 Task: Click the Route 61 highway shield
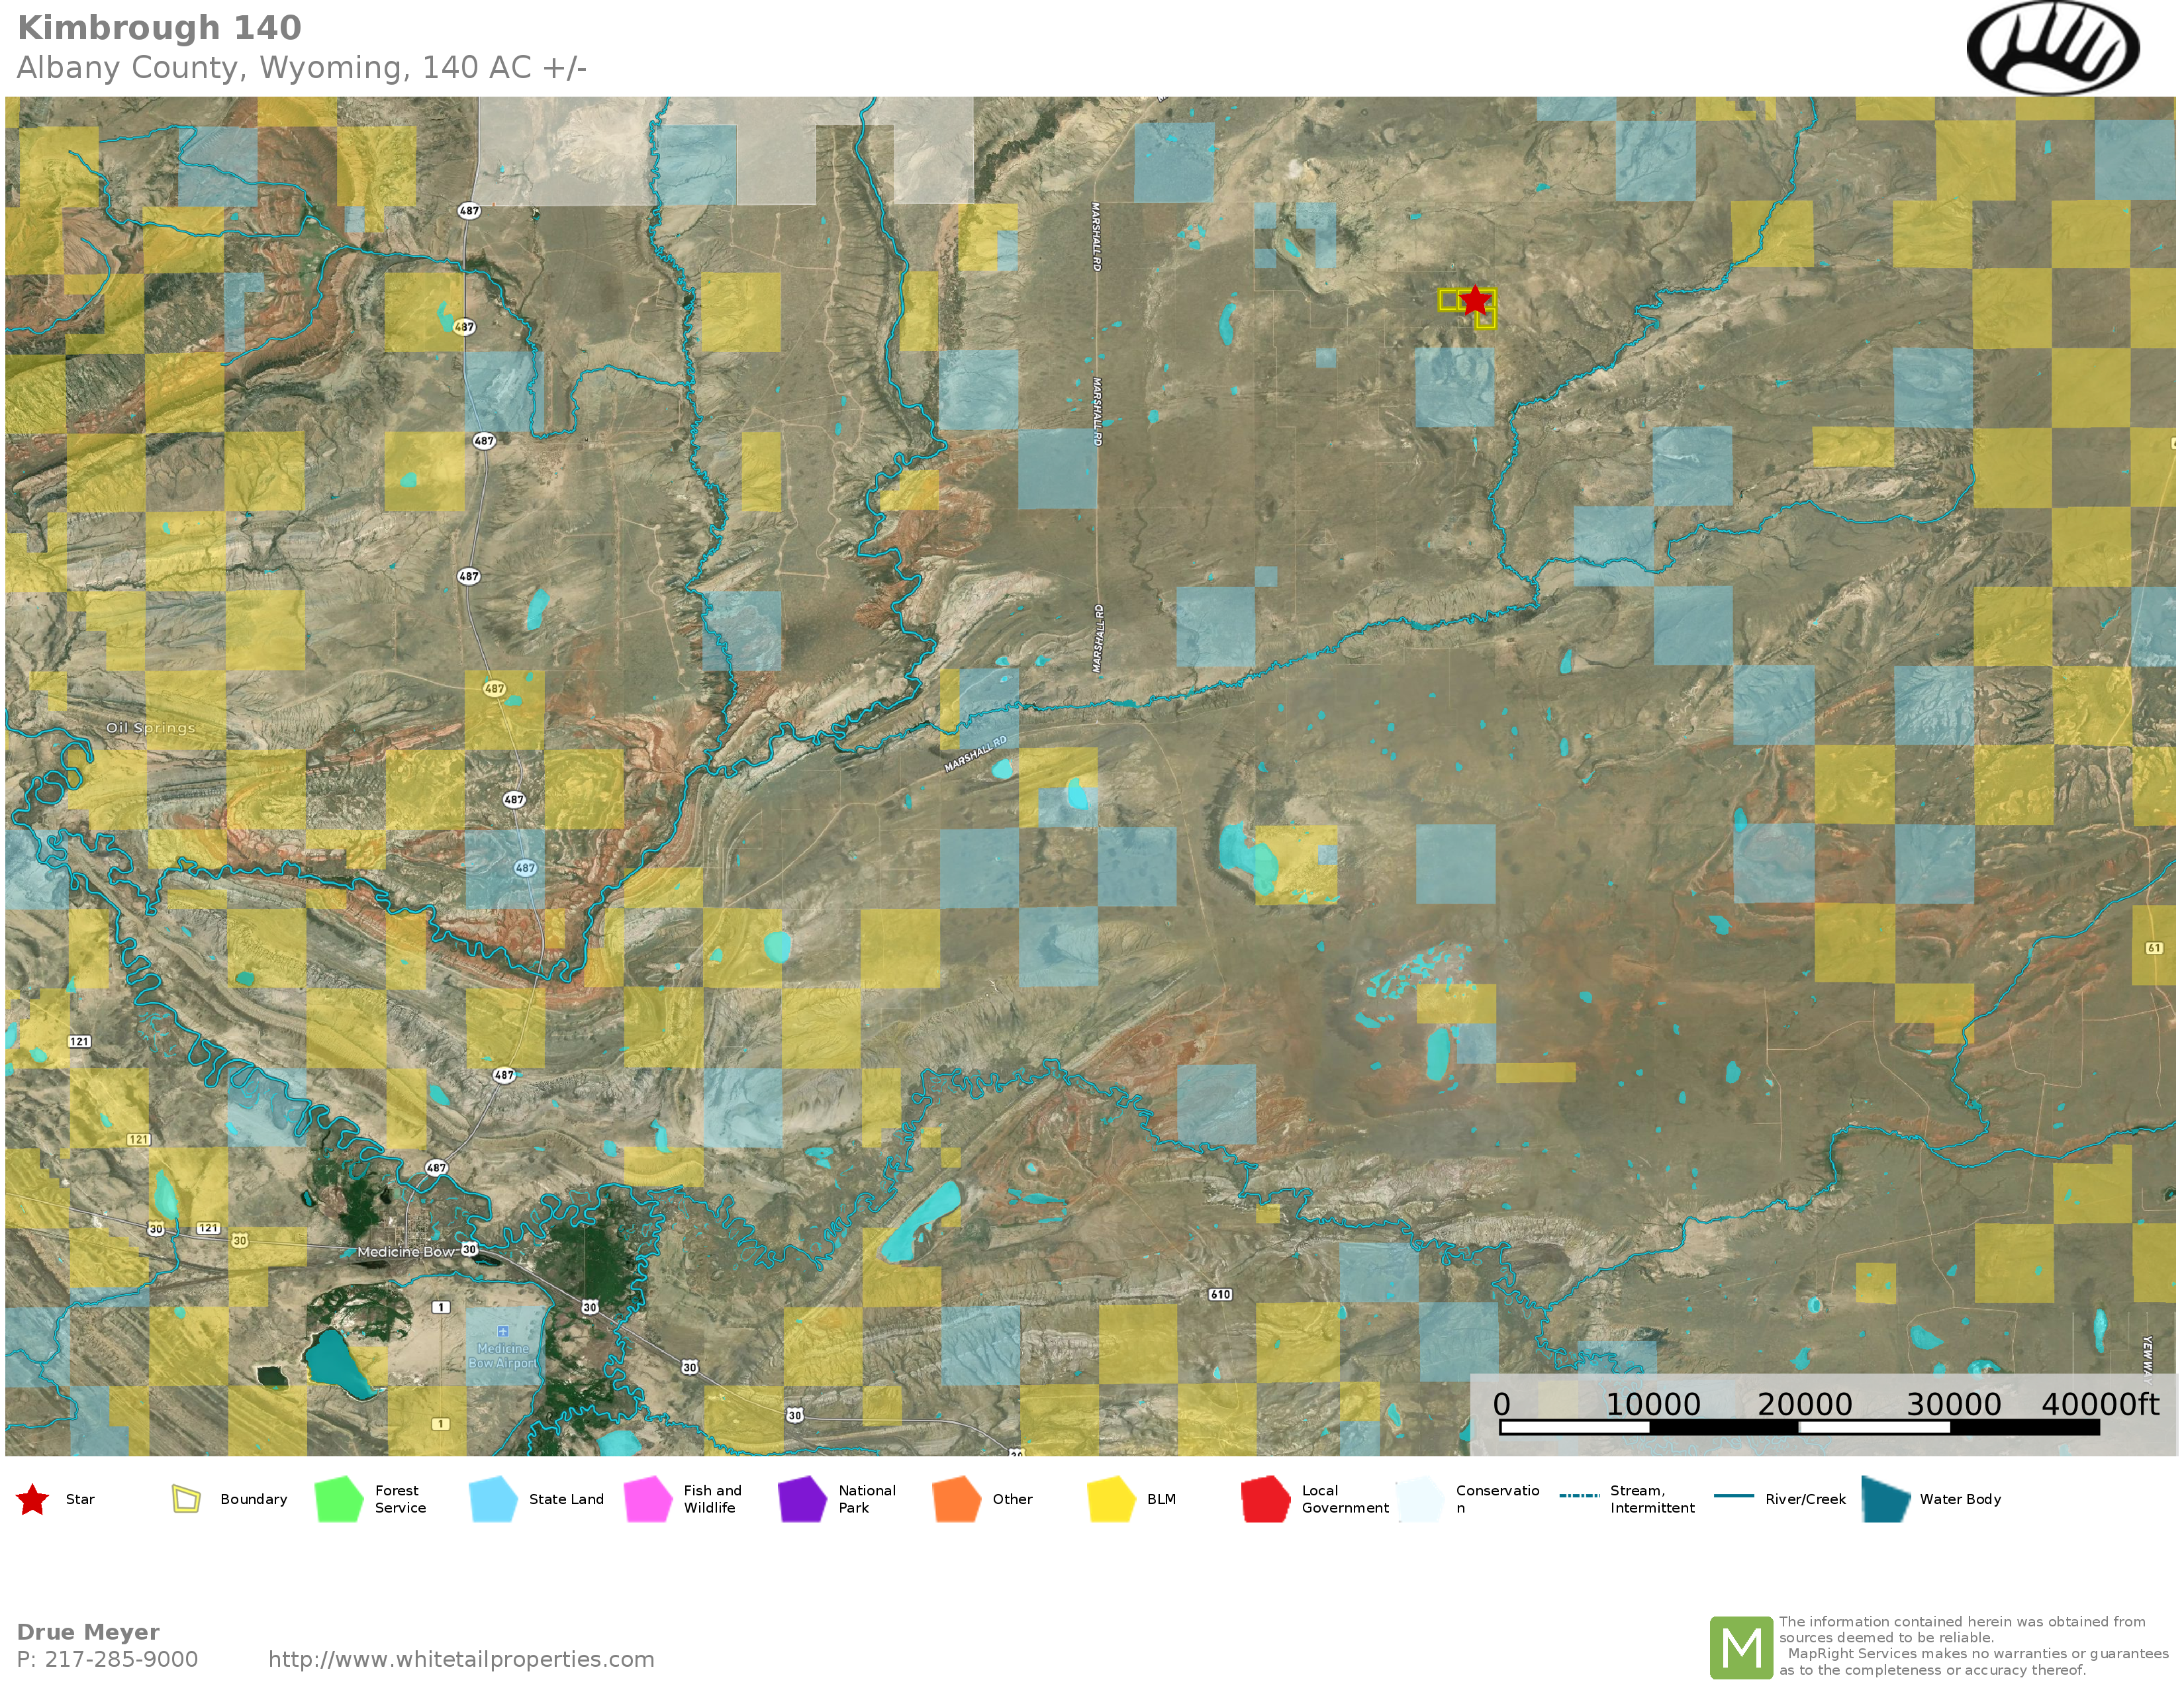tap(2154, 948)
